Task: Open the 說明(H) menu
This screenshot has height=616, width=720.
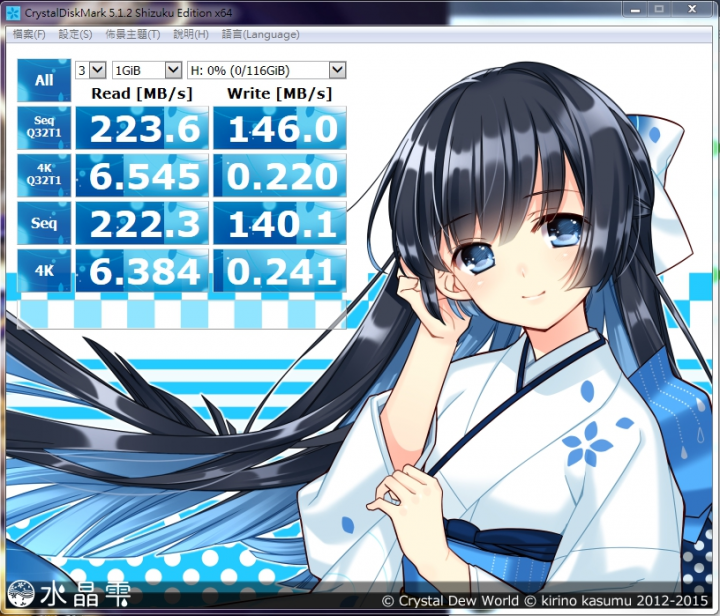Action: click(x=191, y=34)
